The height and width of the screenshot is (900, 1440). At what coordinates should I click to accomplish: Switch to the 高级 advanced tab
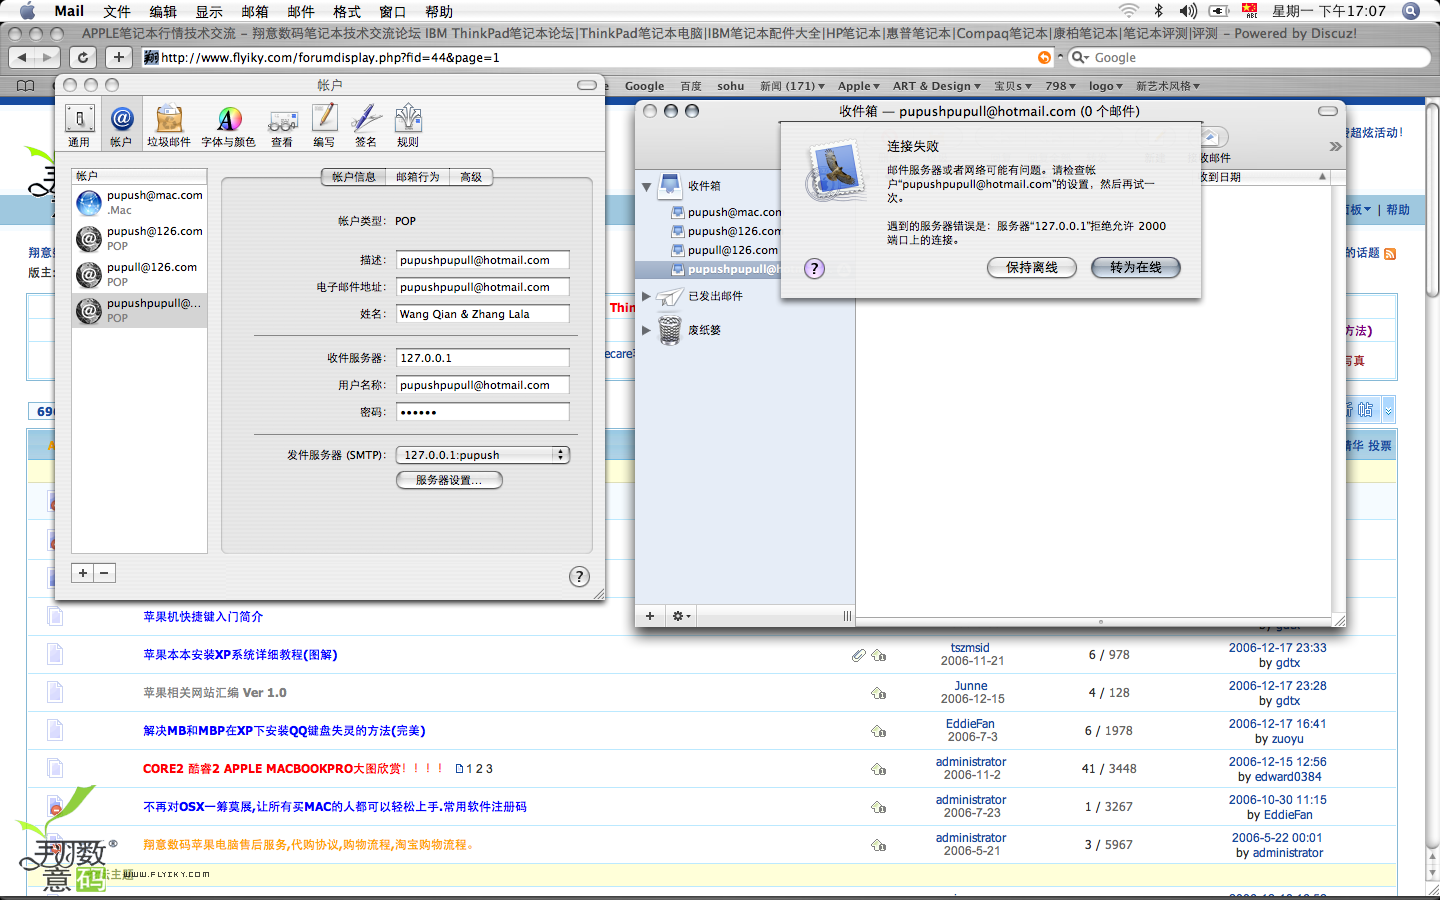tap(471, 177)
